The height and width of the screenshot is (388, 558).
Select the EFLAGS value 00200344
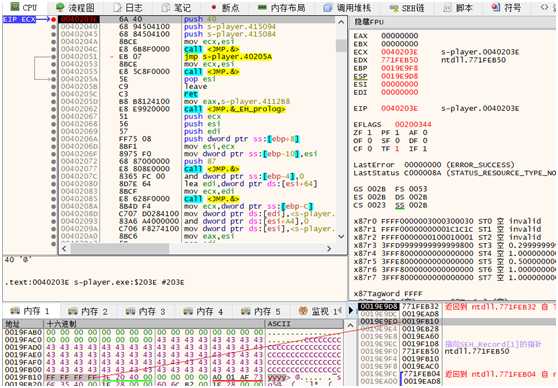413,124
